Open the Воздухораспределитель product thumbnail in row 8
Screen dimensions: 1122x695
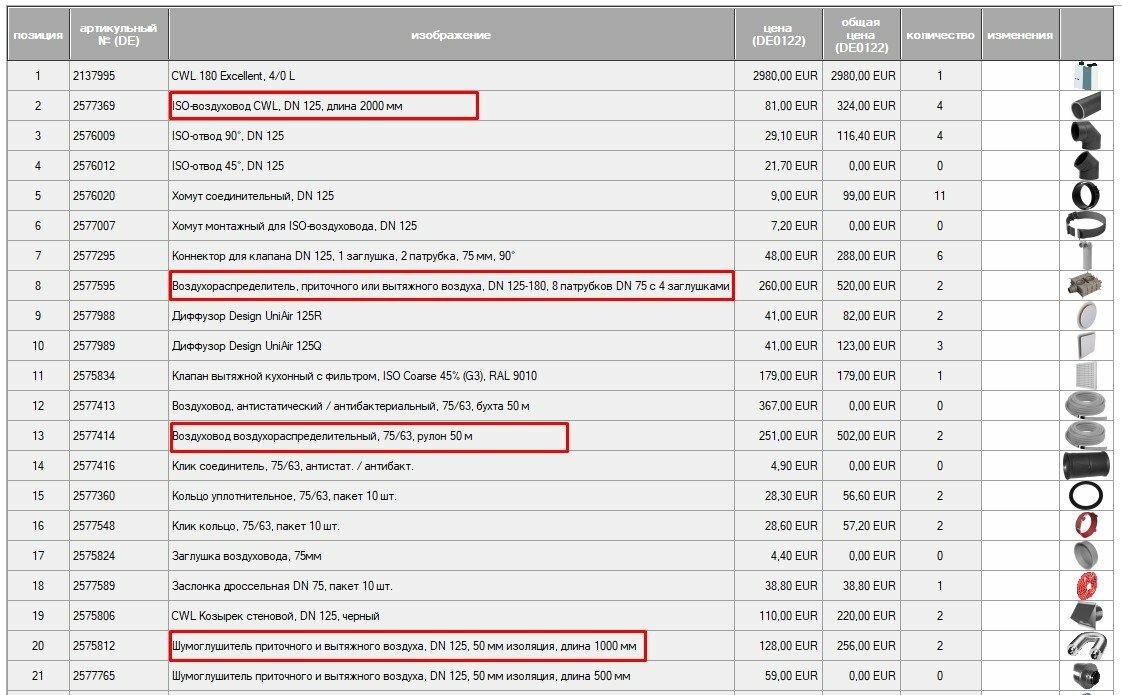click(x=1086, y=286)
